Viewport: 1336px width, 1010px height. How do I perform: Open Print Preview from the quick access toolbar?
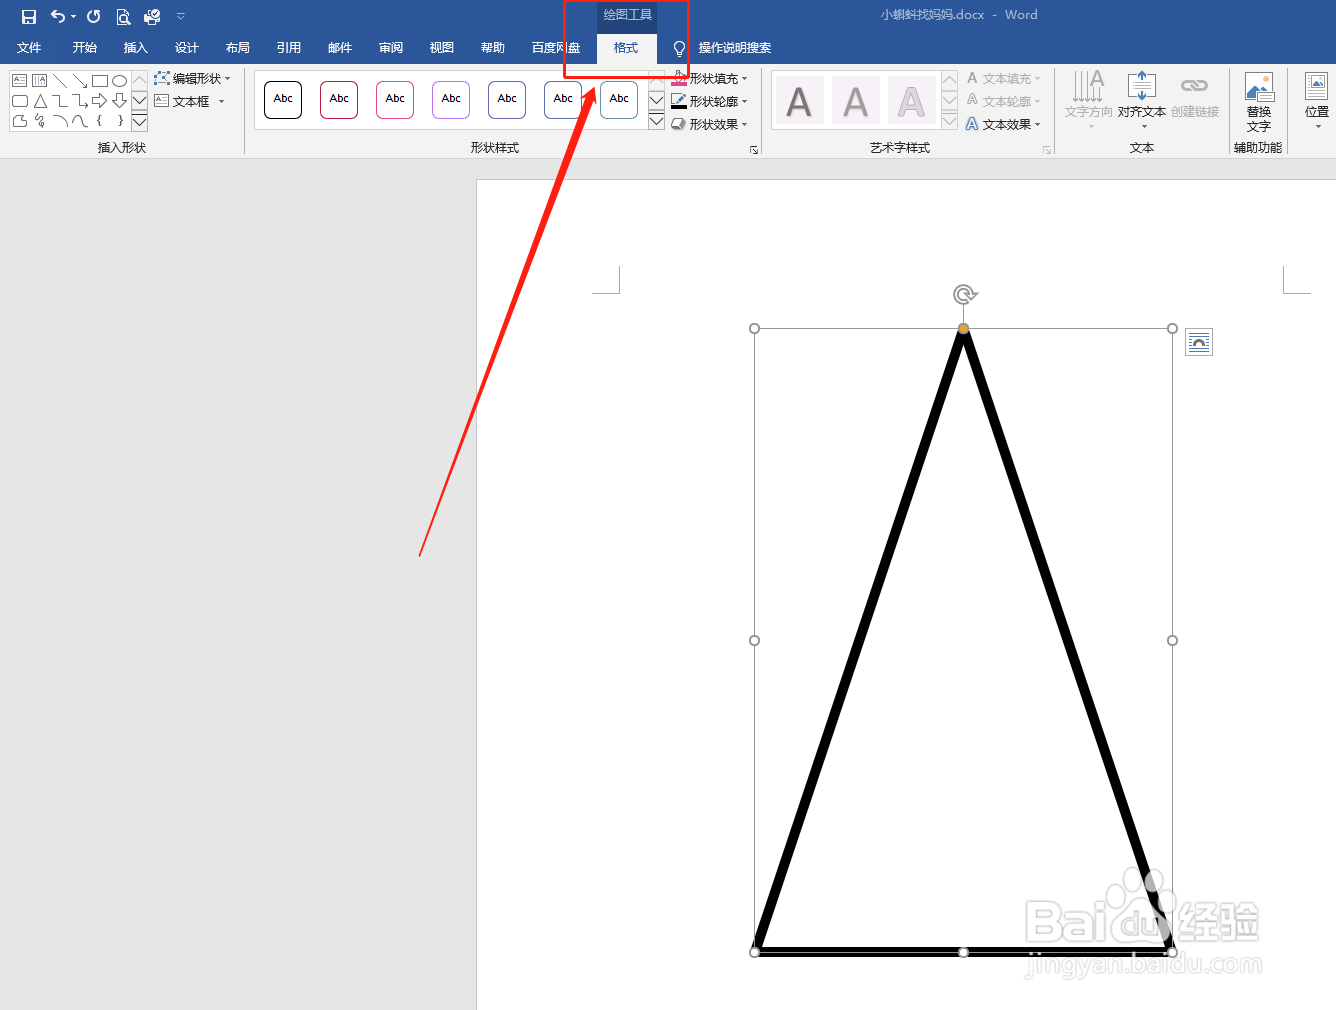[x=123, y=16]
